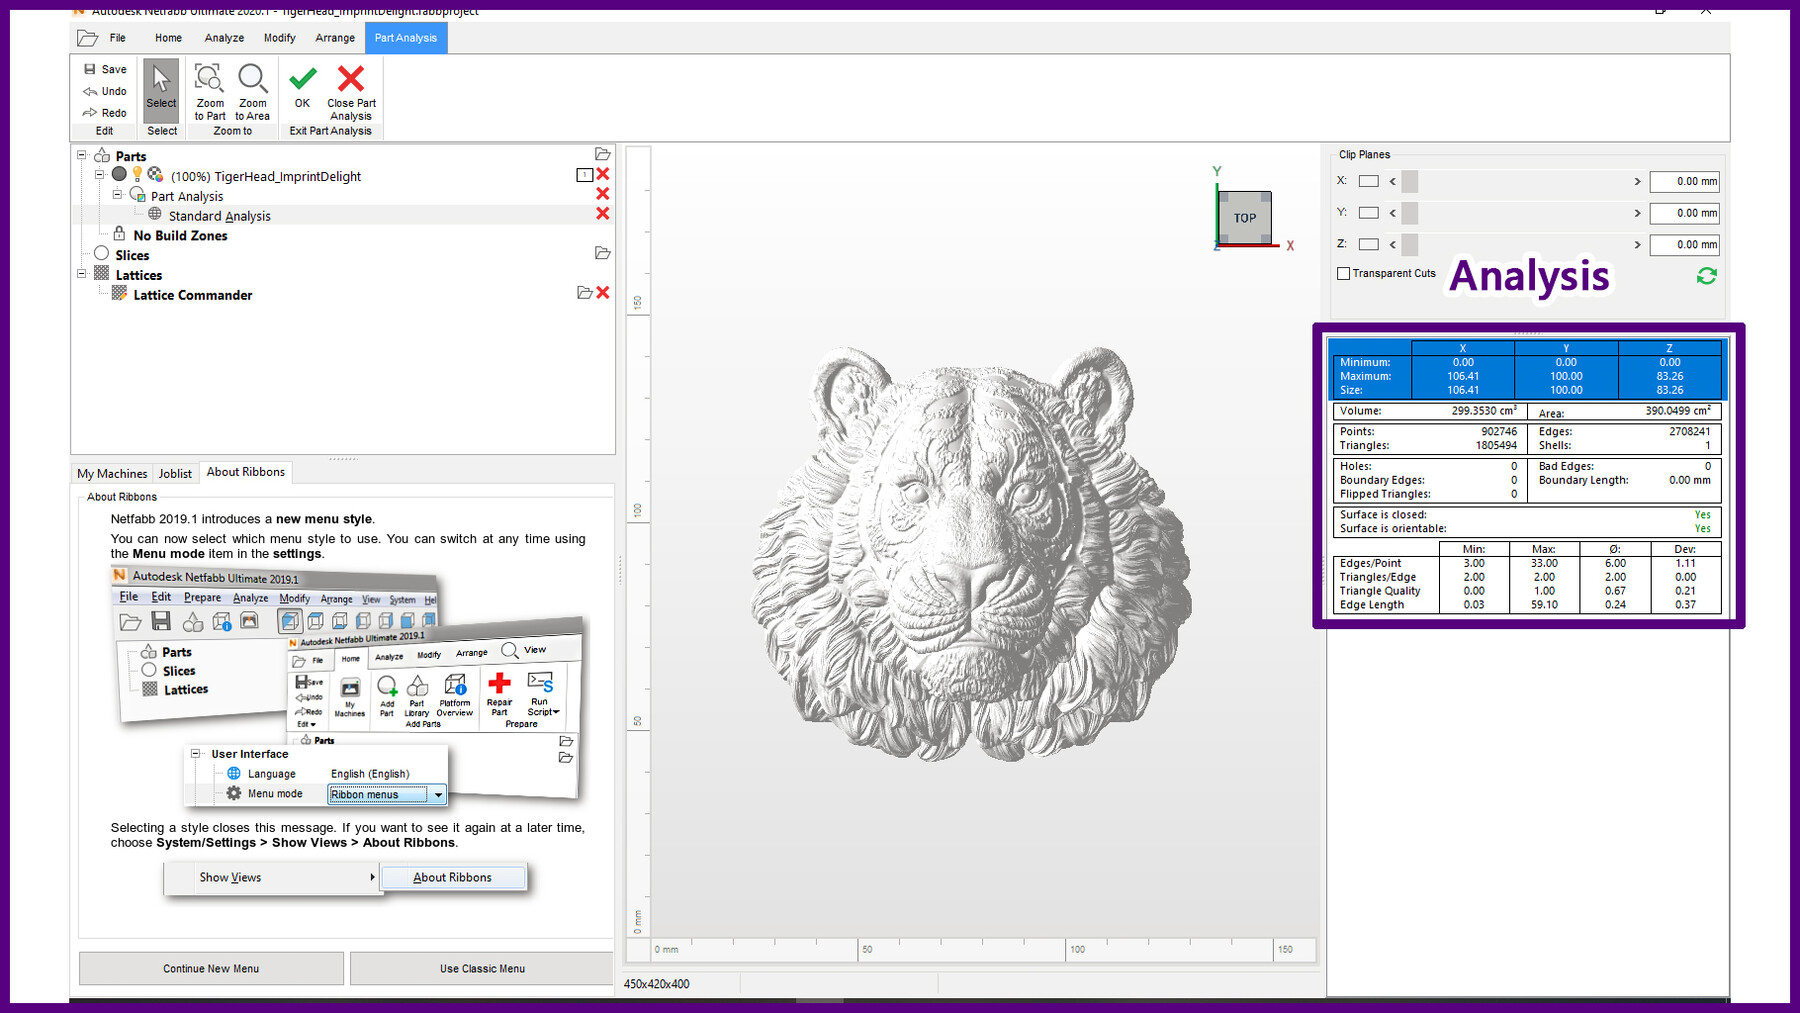Decrease Y clip plane with left arrow

pyautogui.click(x=1392, y=213)
